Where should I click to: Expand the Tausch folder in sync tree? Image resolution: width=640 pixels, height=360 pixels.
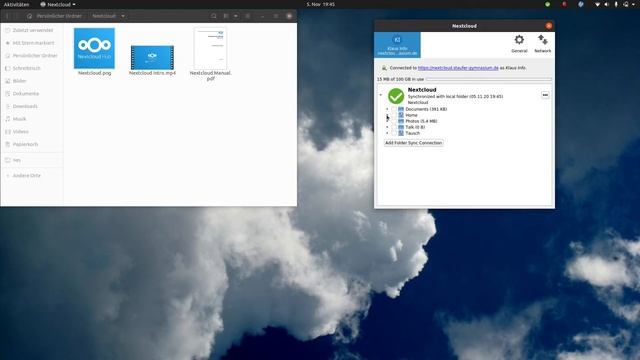tap(387, 133)
